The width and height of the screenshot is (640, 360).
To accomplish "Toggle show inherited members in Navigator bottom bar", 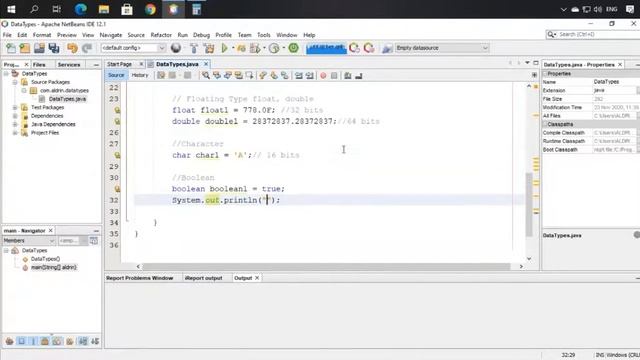I will coord(9,342).
